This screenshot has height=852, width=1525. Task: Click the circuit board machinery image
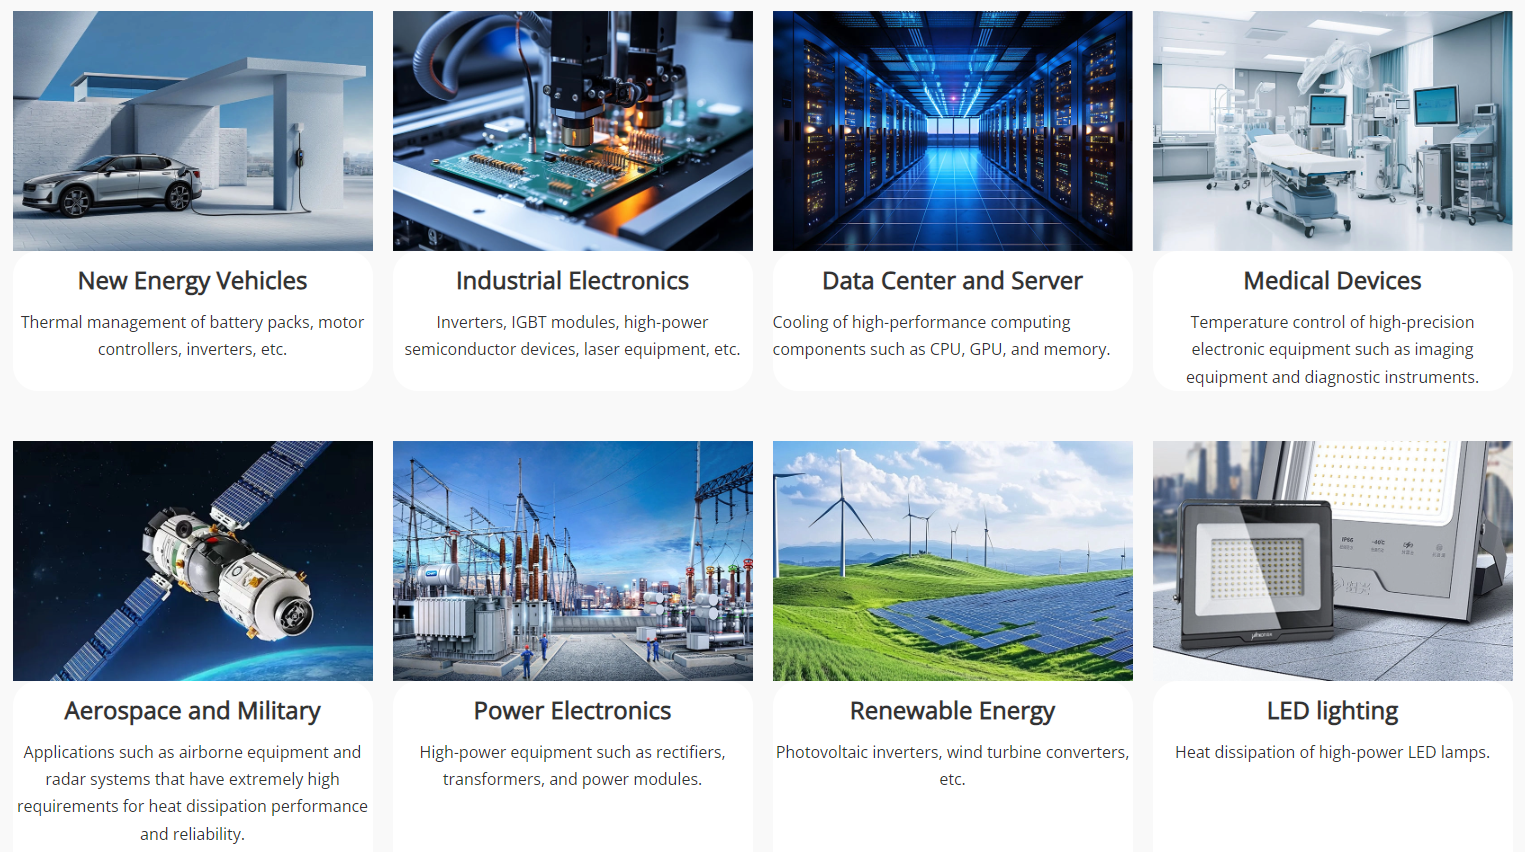[x=573, y=131]
